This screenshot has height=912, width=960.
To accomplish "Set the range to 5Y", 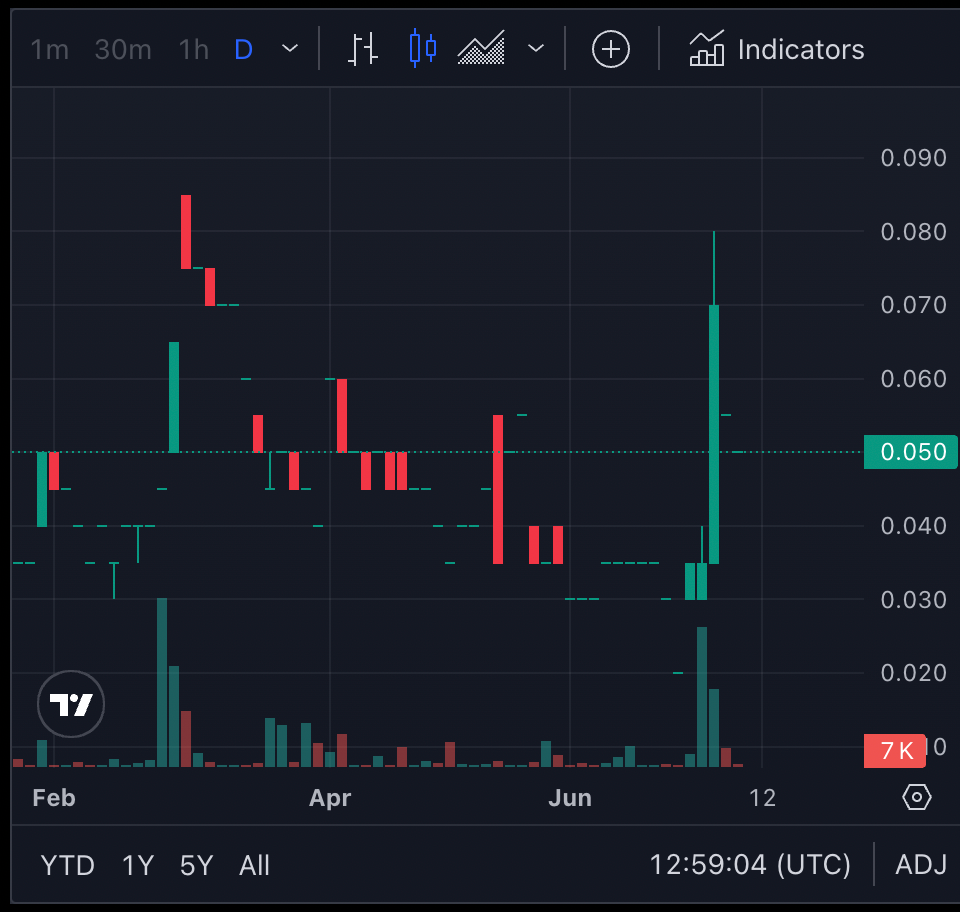I will point(197,865).
